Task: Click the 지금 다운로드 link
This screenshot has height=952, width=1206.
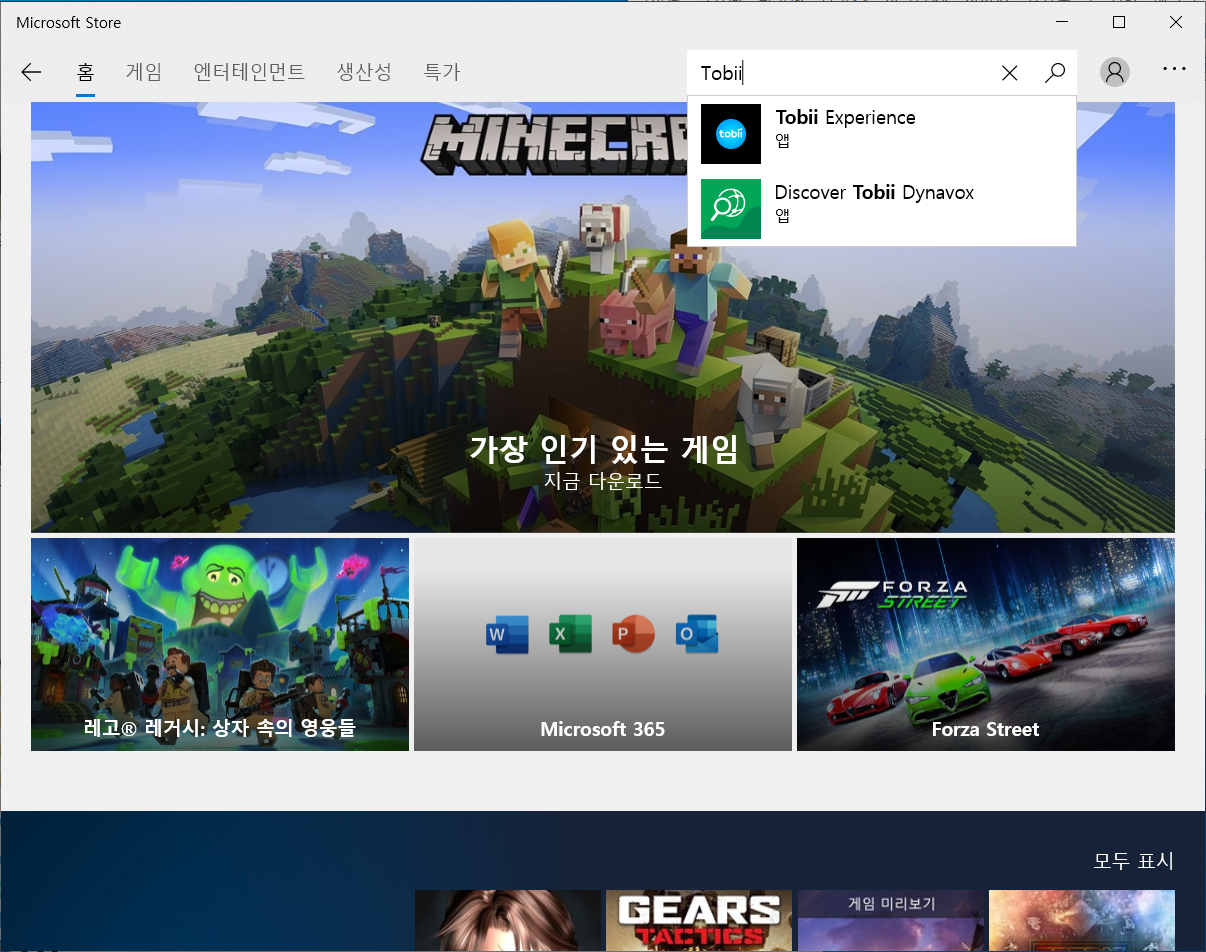Action: 603,480
